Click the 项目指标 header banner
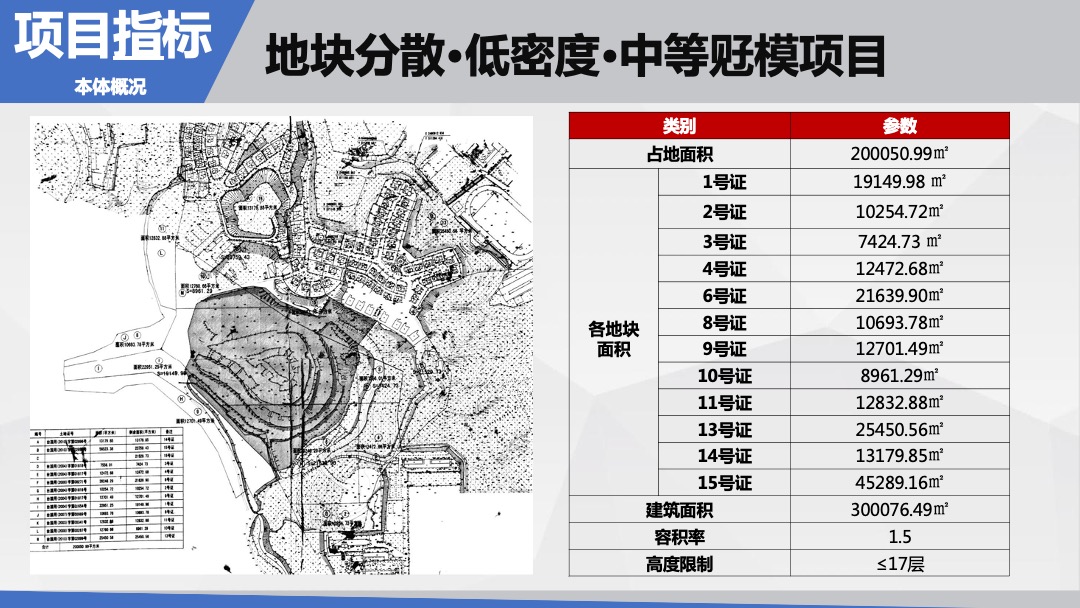1080x608 pixels. [110, 35]
